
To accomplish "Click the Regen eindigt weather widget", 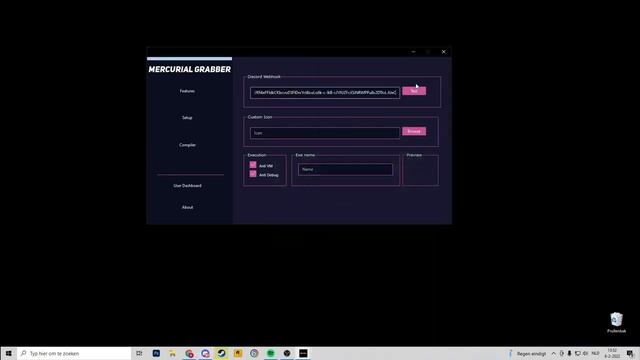I will coord(527,353).
